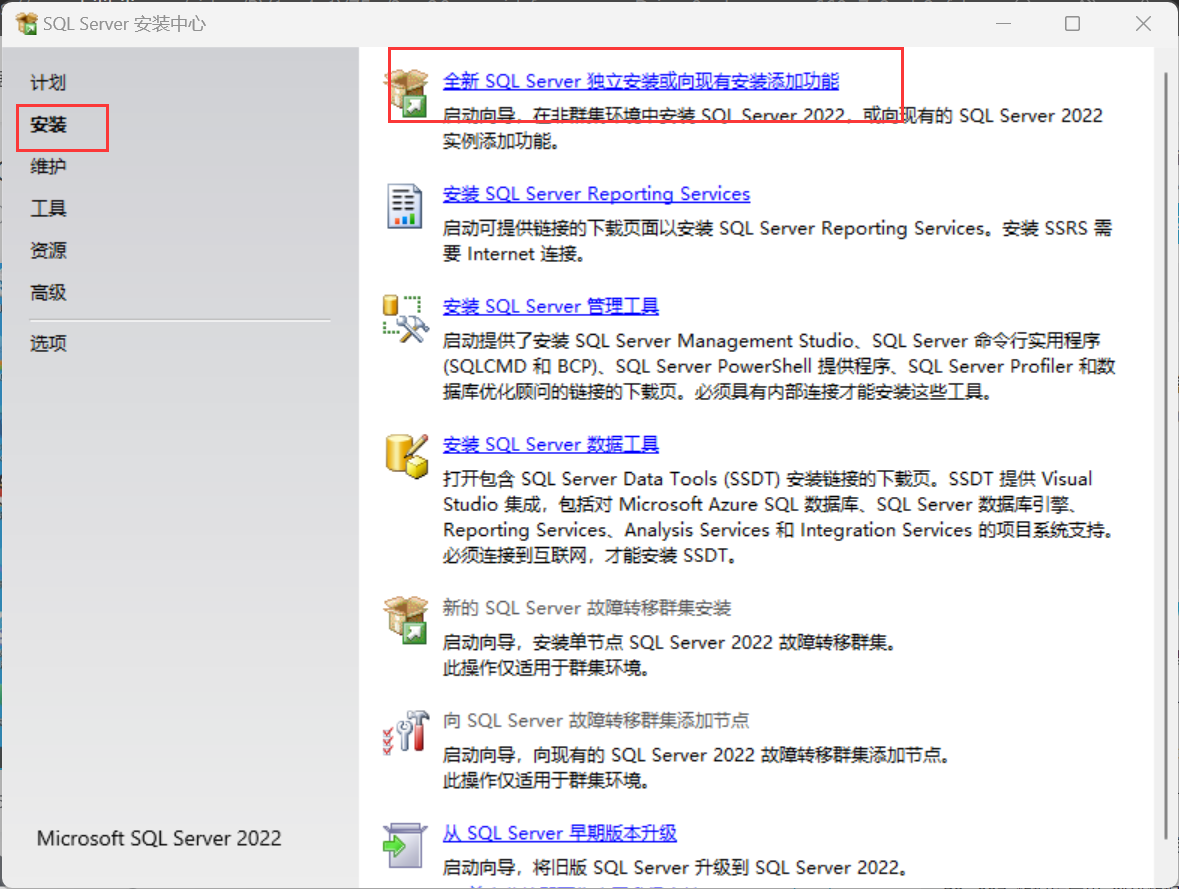This screenshot has height=889, width=1179.
Task: Click the management tools hammer-wrench icon
Action: (x=406, y=319)
